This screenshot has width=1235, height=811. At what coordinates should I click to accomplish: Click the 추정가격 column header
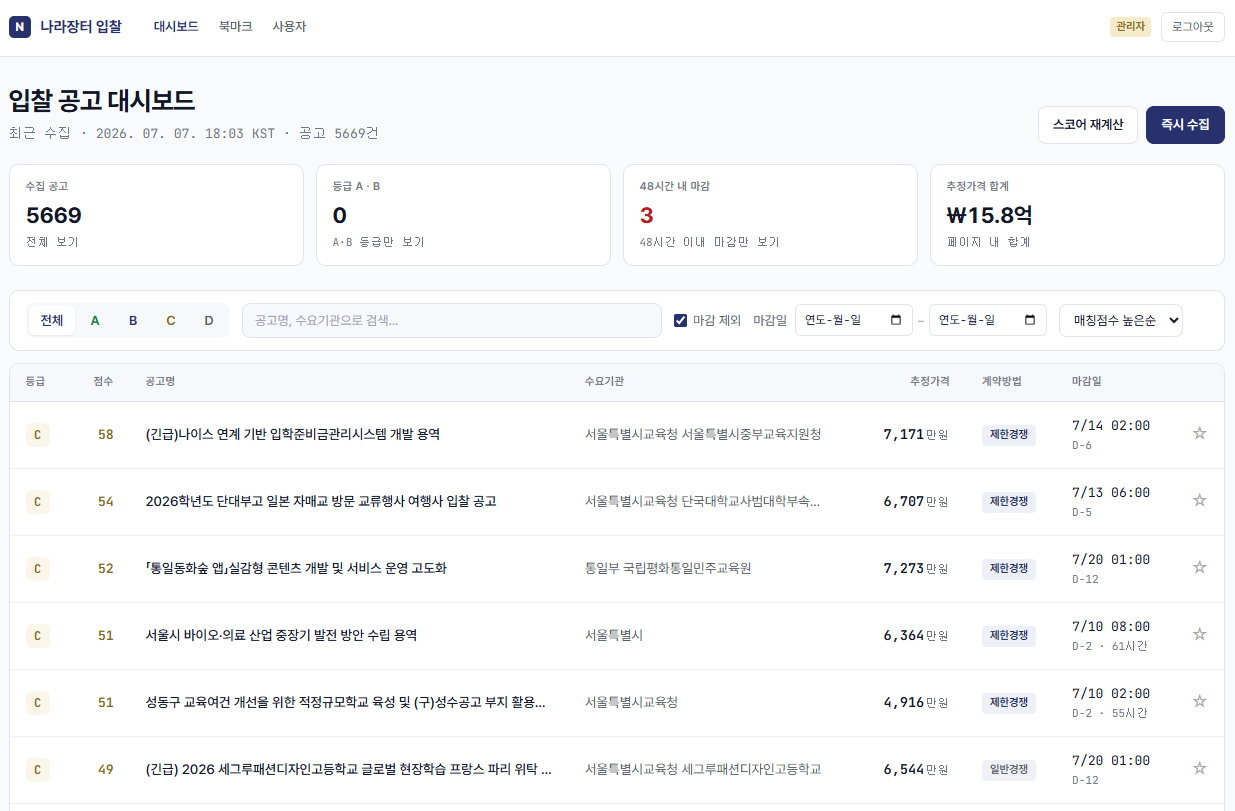[x=930, y=382]
